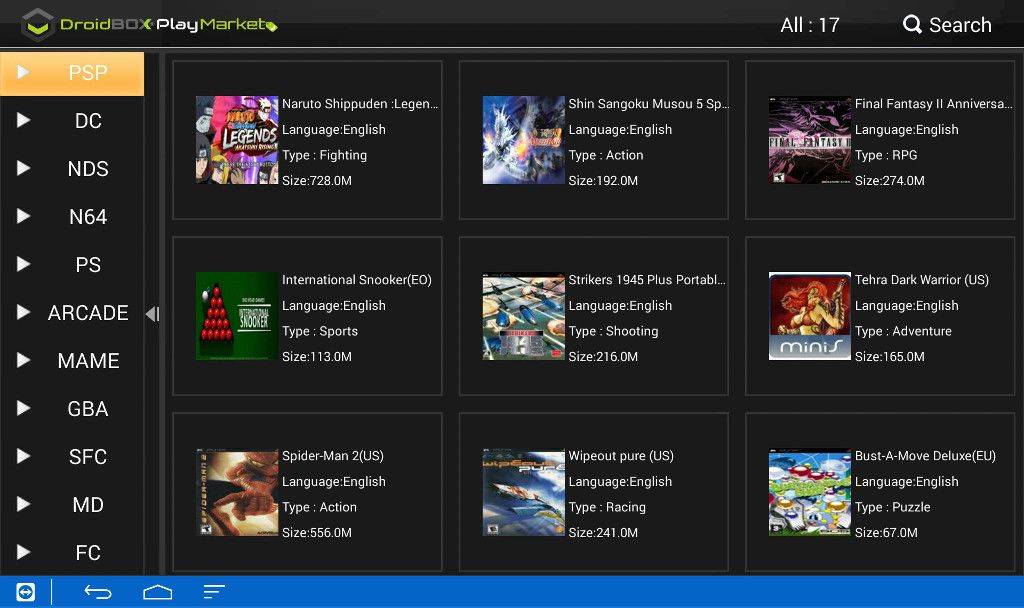Open Wipeout pure cover thumbnail
The image size is (1024, 608).
[x=524, y=492]
